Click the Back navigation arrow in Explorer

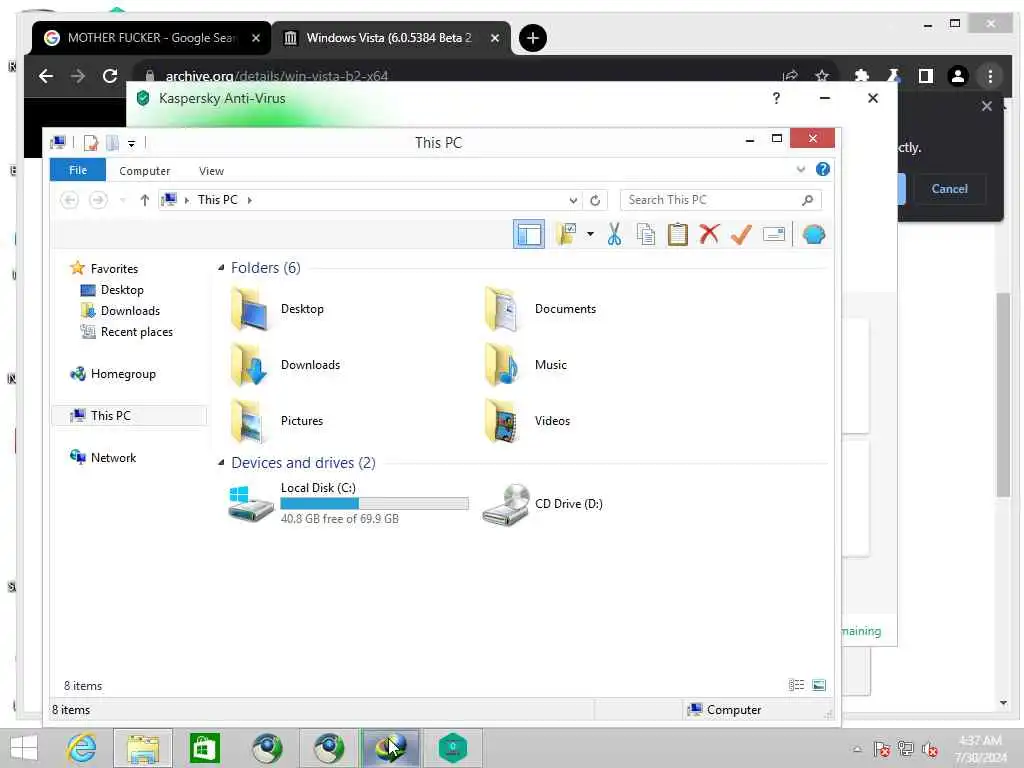[69, 200]
